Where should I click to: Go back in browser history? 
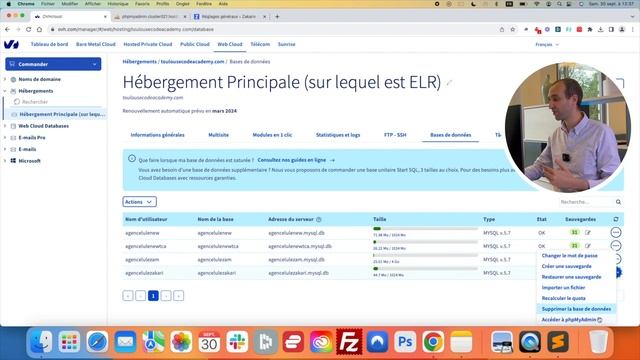7,29
